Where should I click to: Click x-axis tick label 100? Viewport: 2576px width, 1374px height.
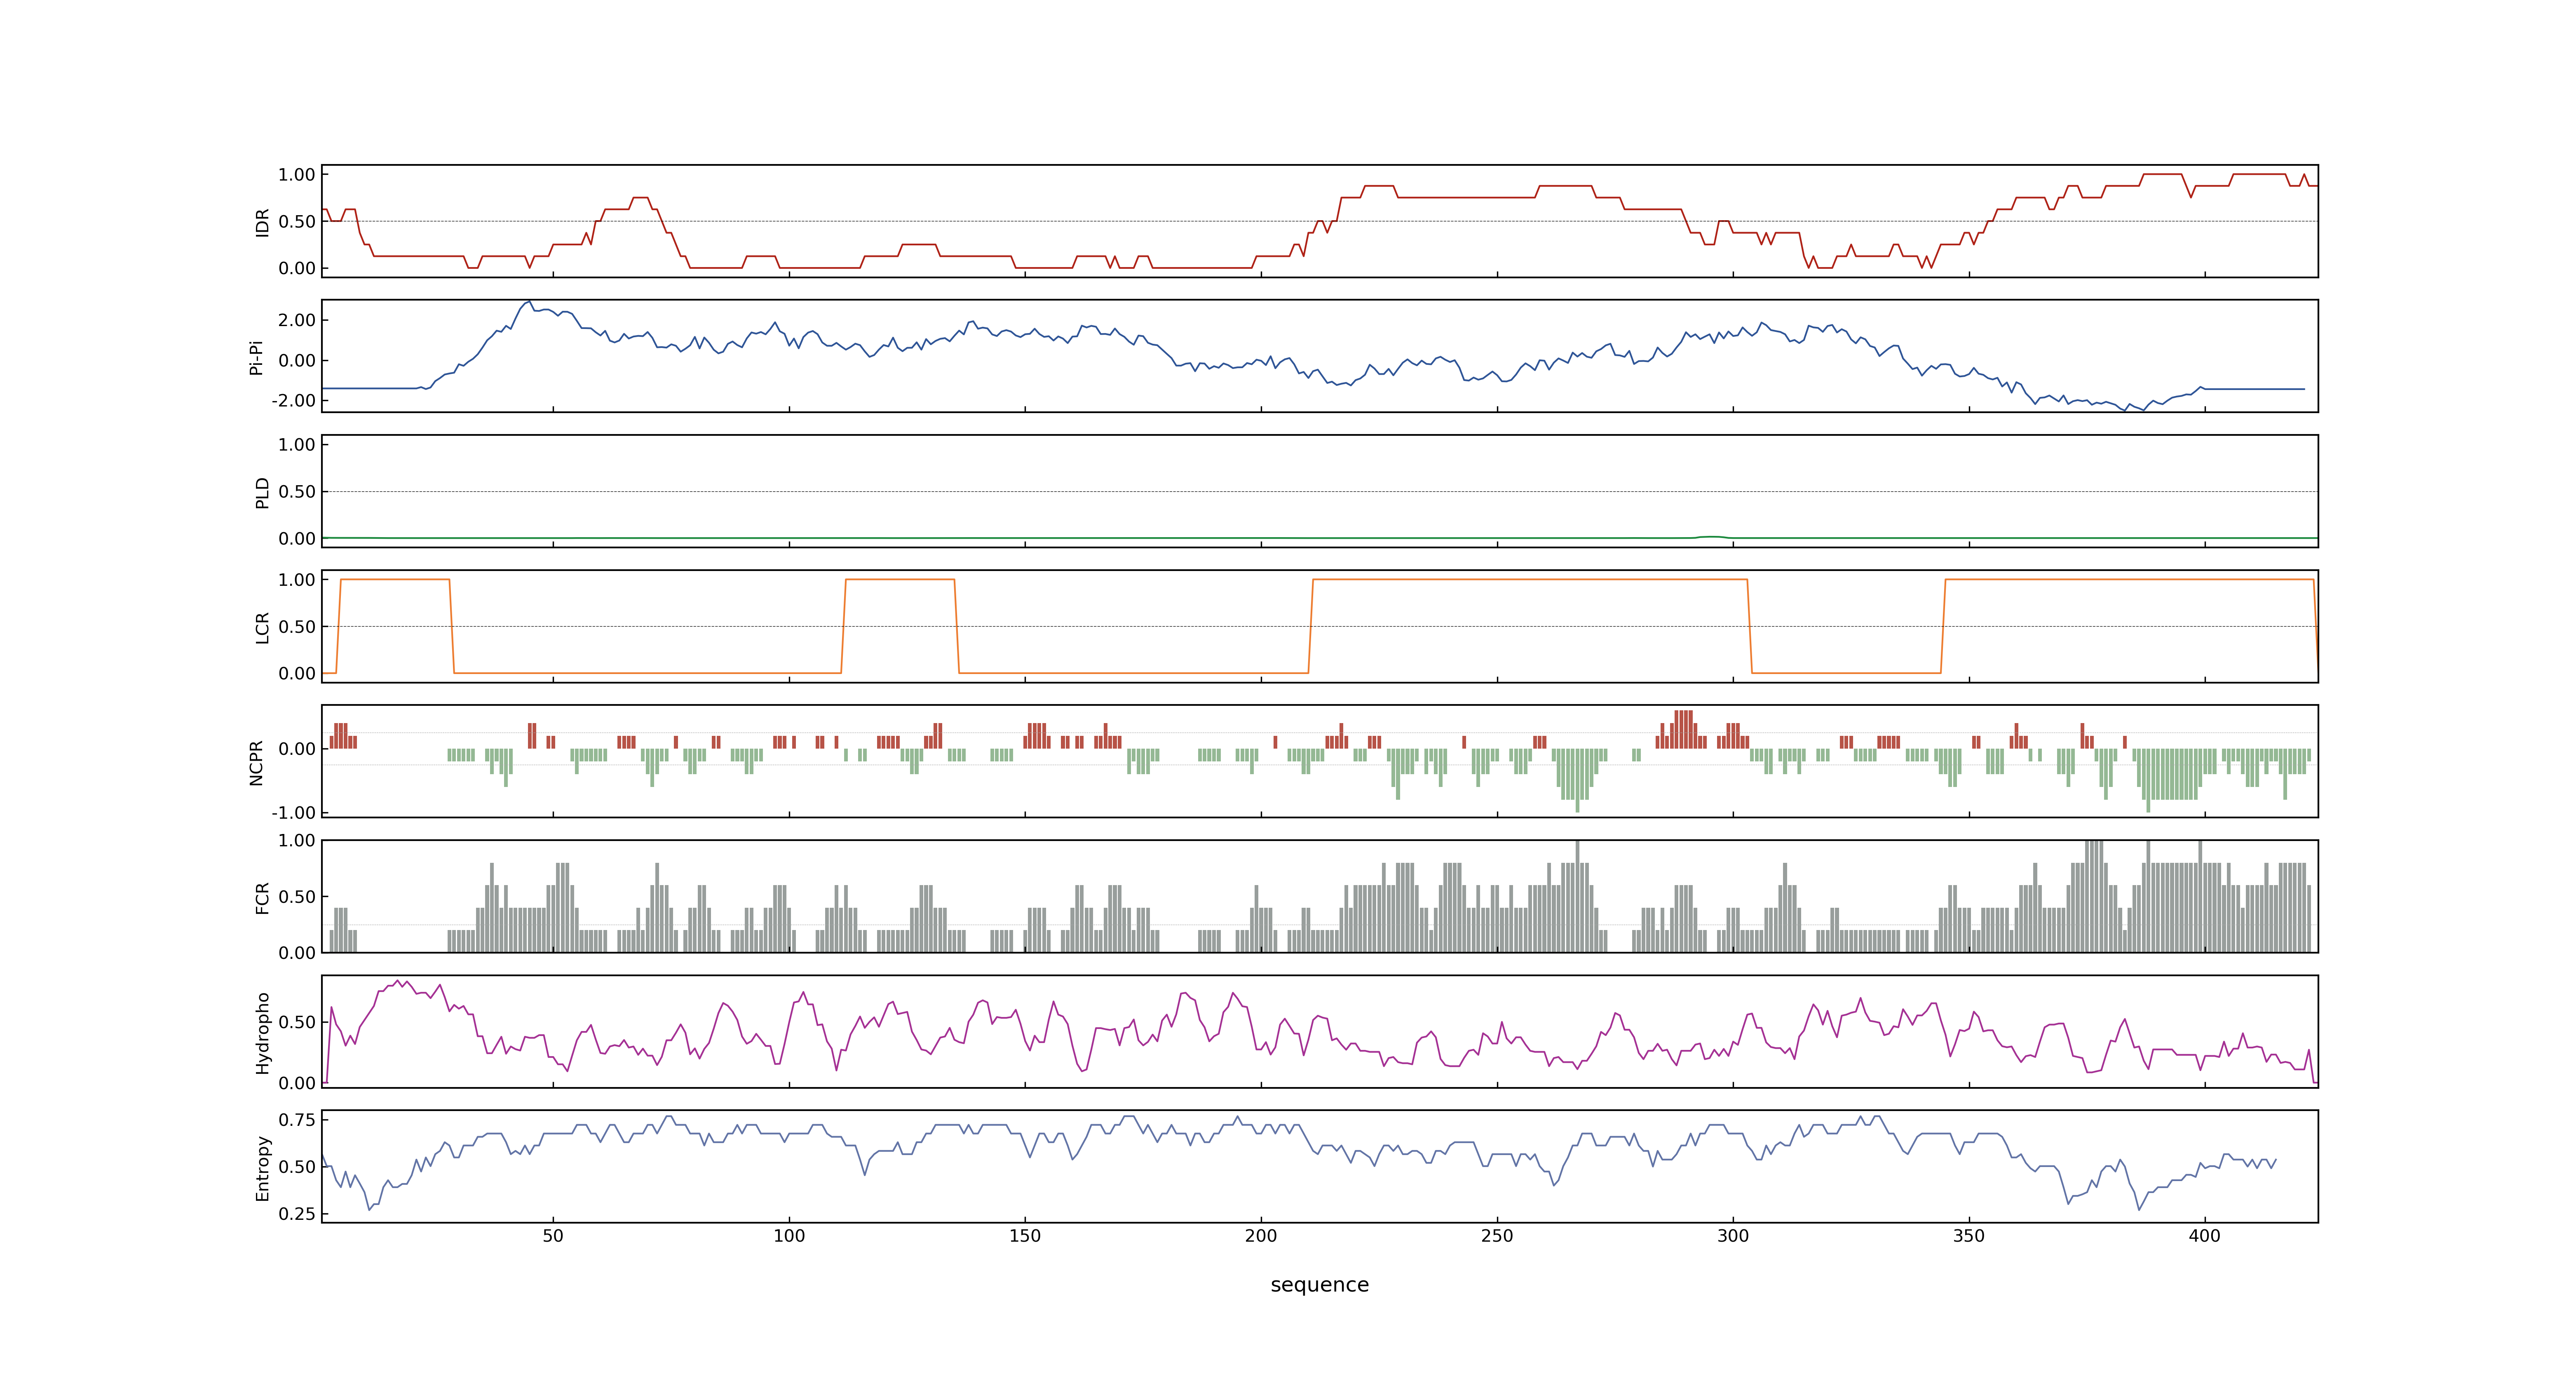pos(789,1236)
